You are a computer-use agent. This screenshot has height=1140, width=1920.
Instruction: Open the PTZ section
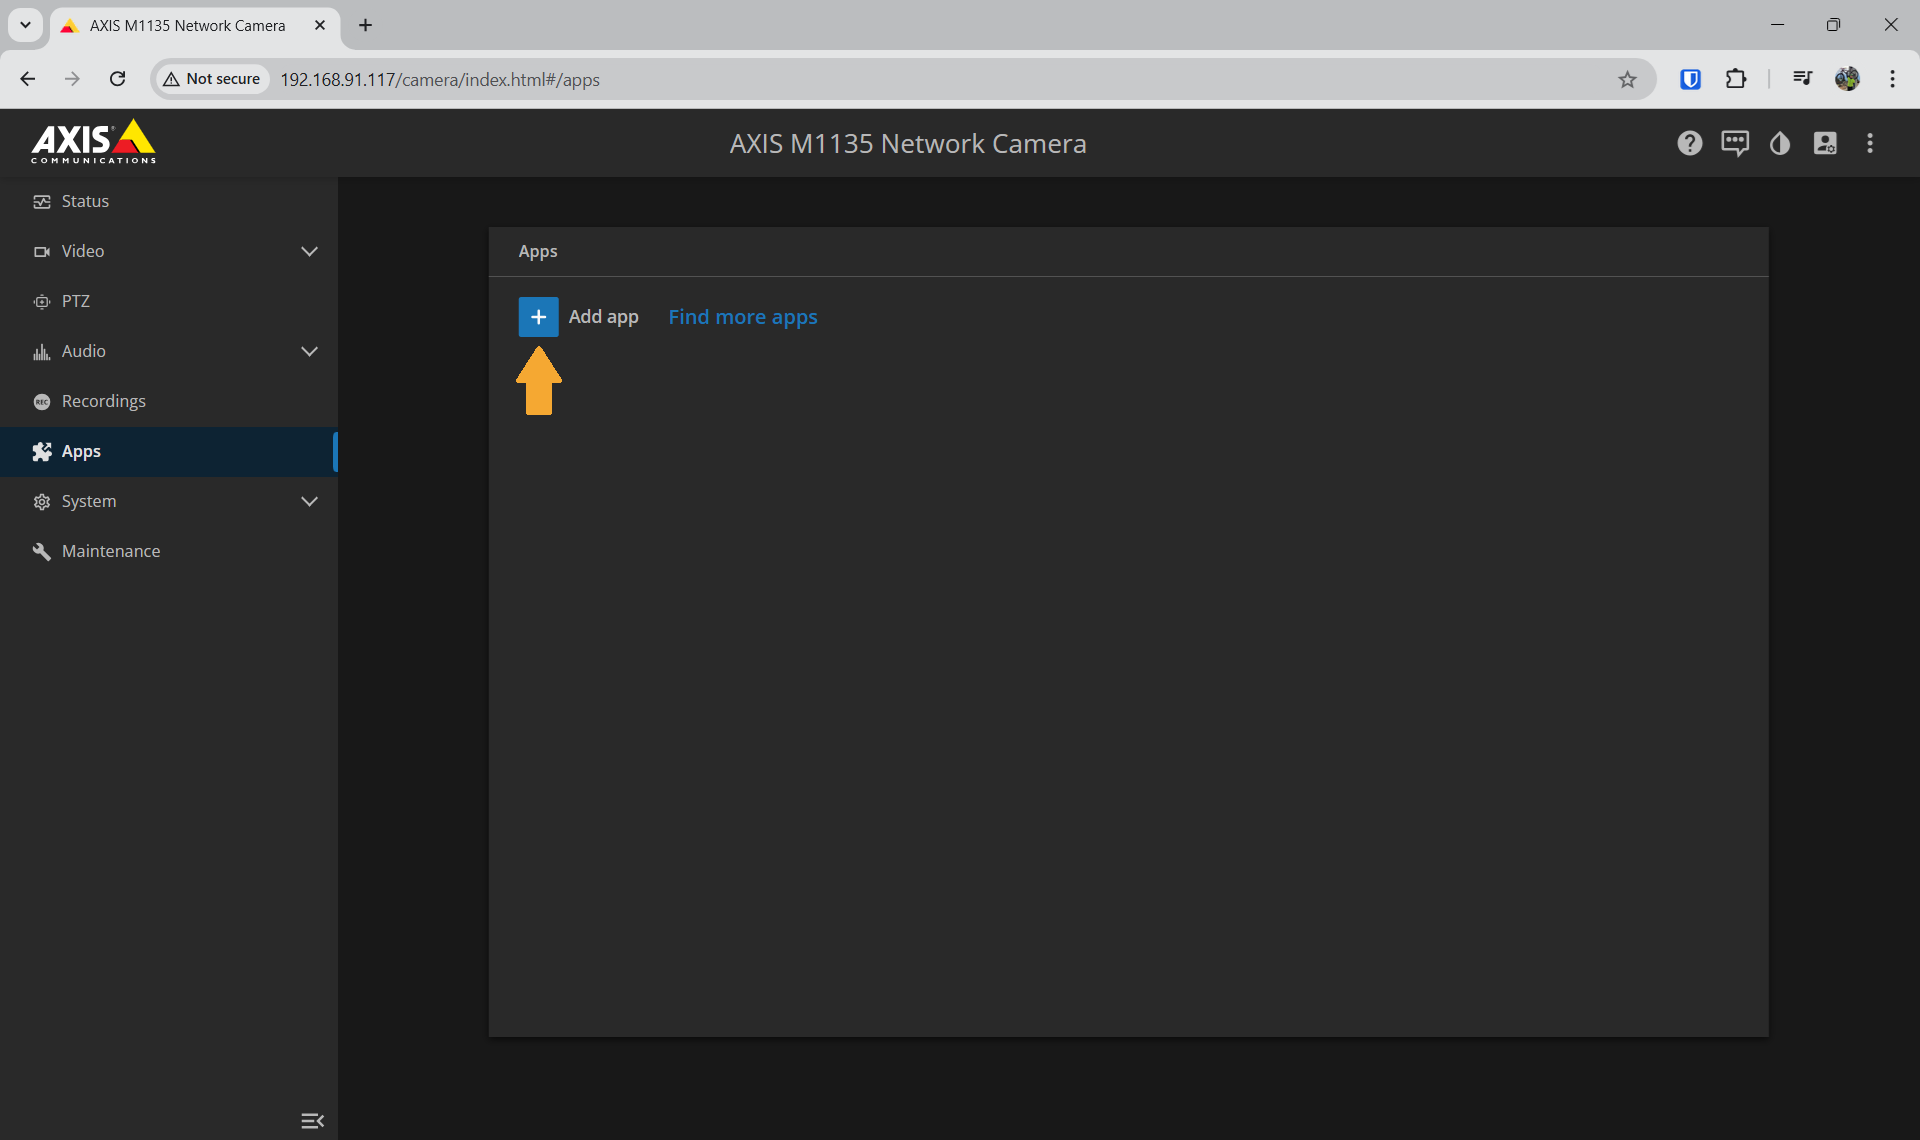(x=169, y=301)
